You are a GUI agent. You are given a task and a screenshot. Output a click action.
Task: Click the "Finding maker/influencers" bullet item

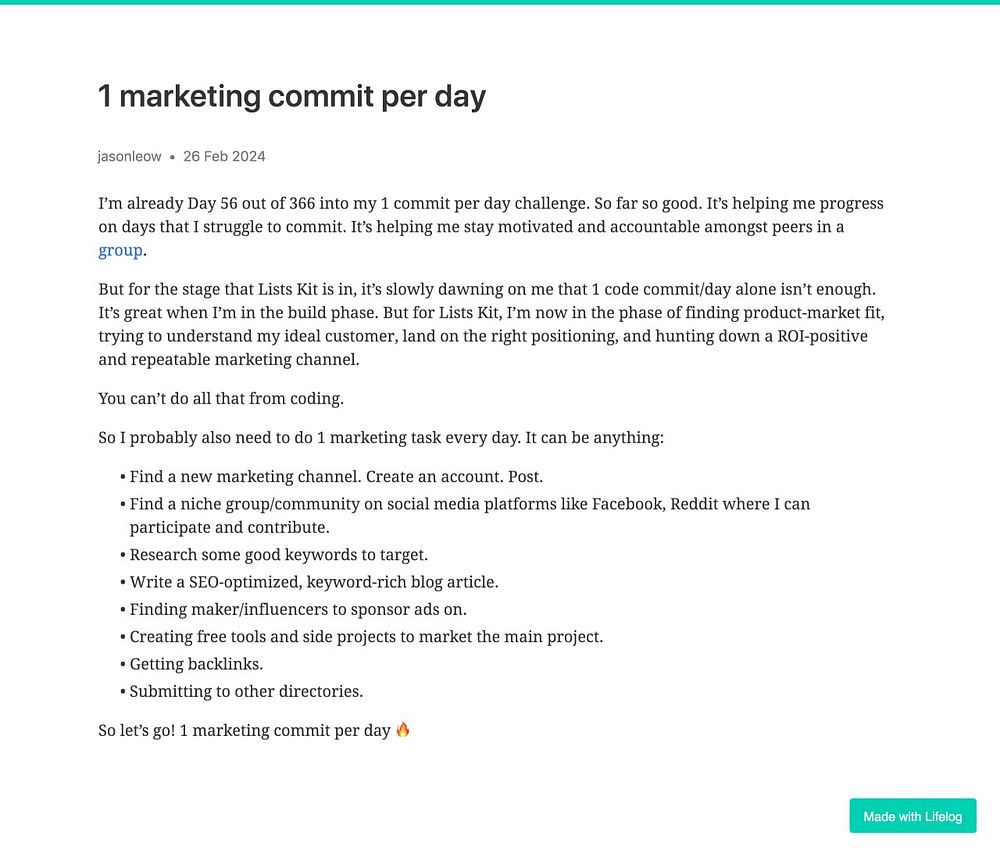pyautogui.click(x=298, y=609)
